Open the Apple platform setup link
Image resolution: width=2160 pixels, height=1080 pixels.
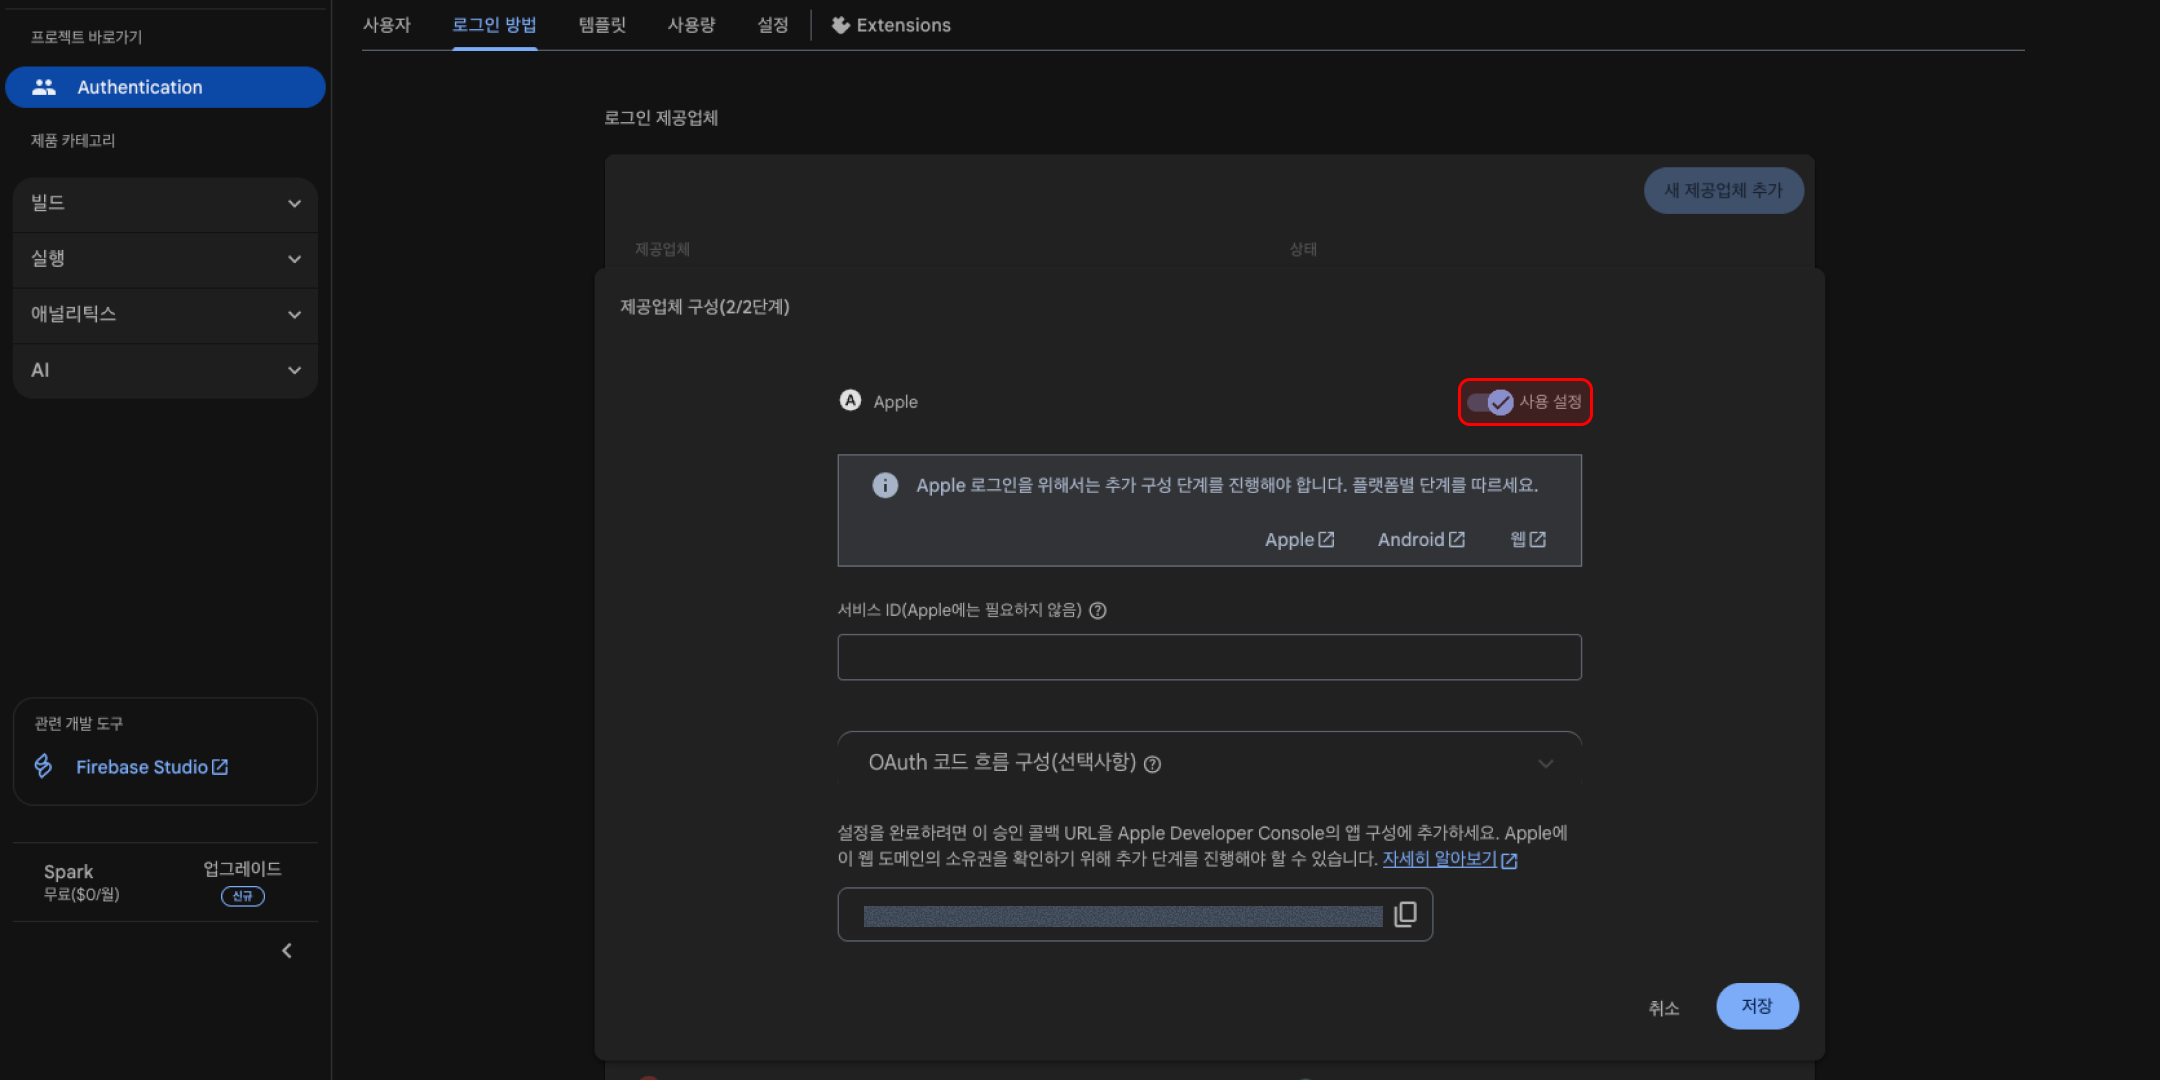click(1299, 540)
